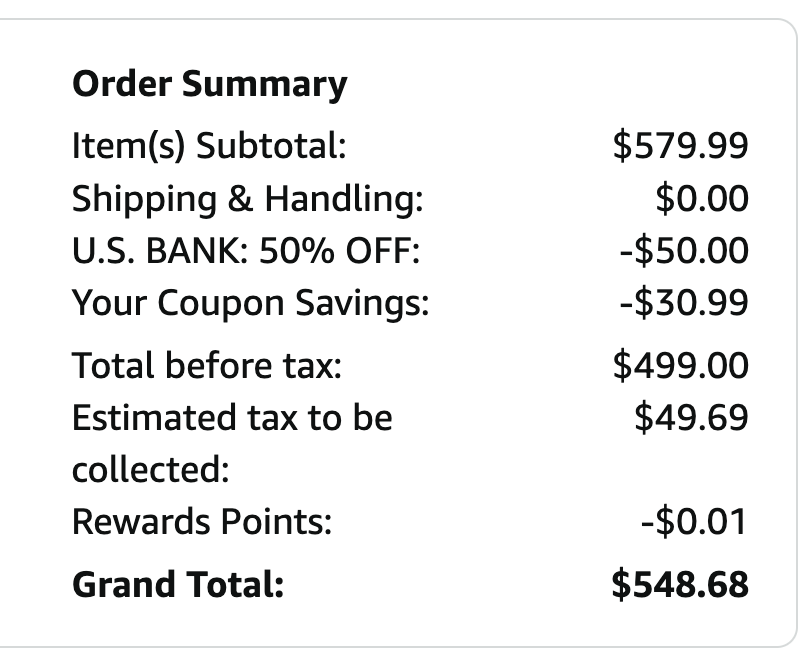Click the Estimated tax to be line
Viewport: 808px width, 656px height.
tap(232, 417)
